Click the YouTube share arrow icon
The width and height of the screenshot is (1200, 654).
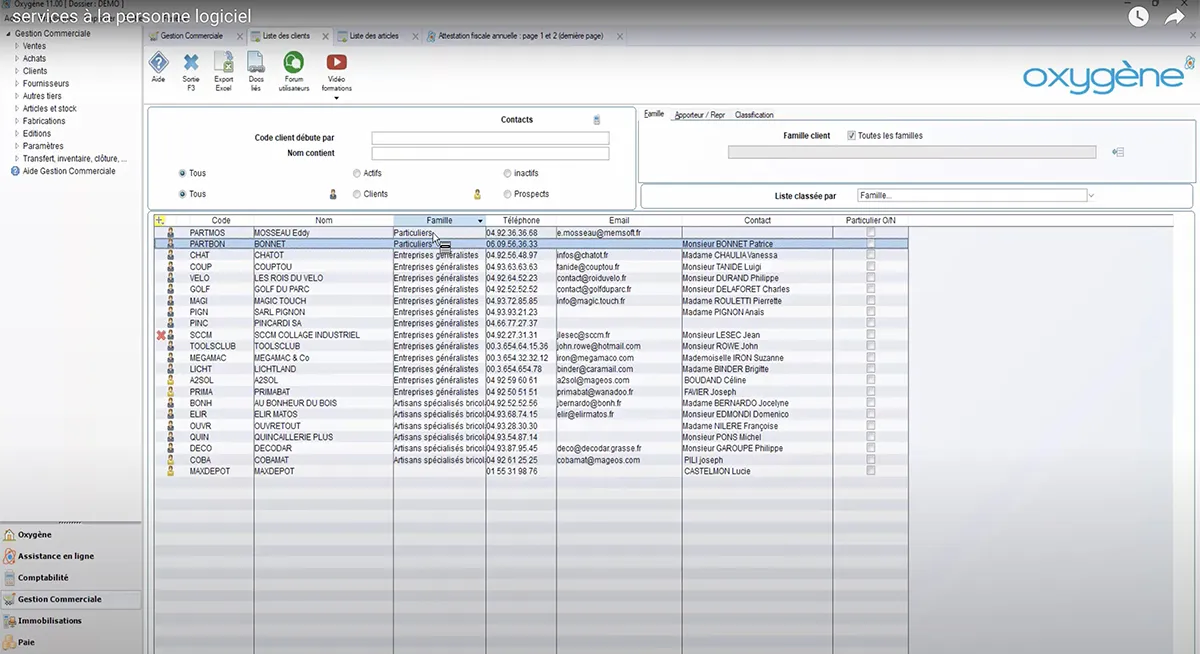[x=1175, y=17]
